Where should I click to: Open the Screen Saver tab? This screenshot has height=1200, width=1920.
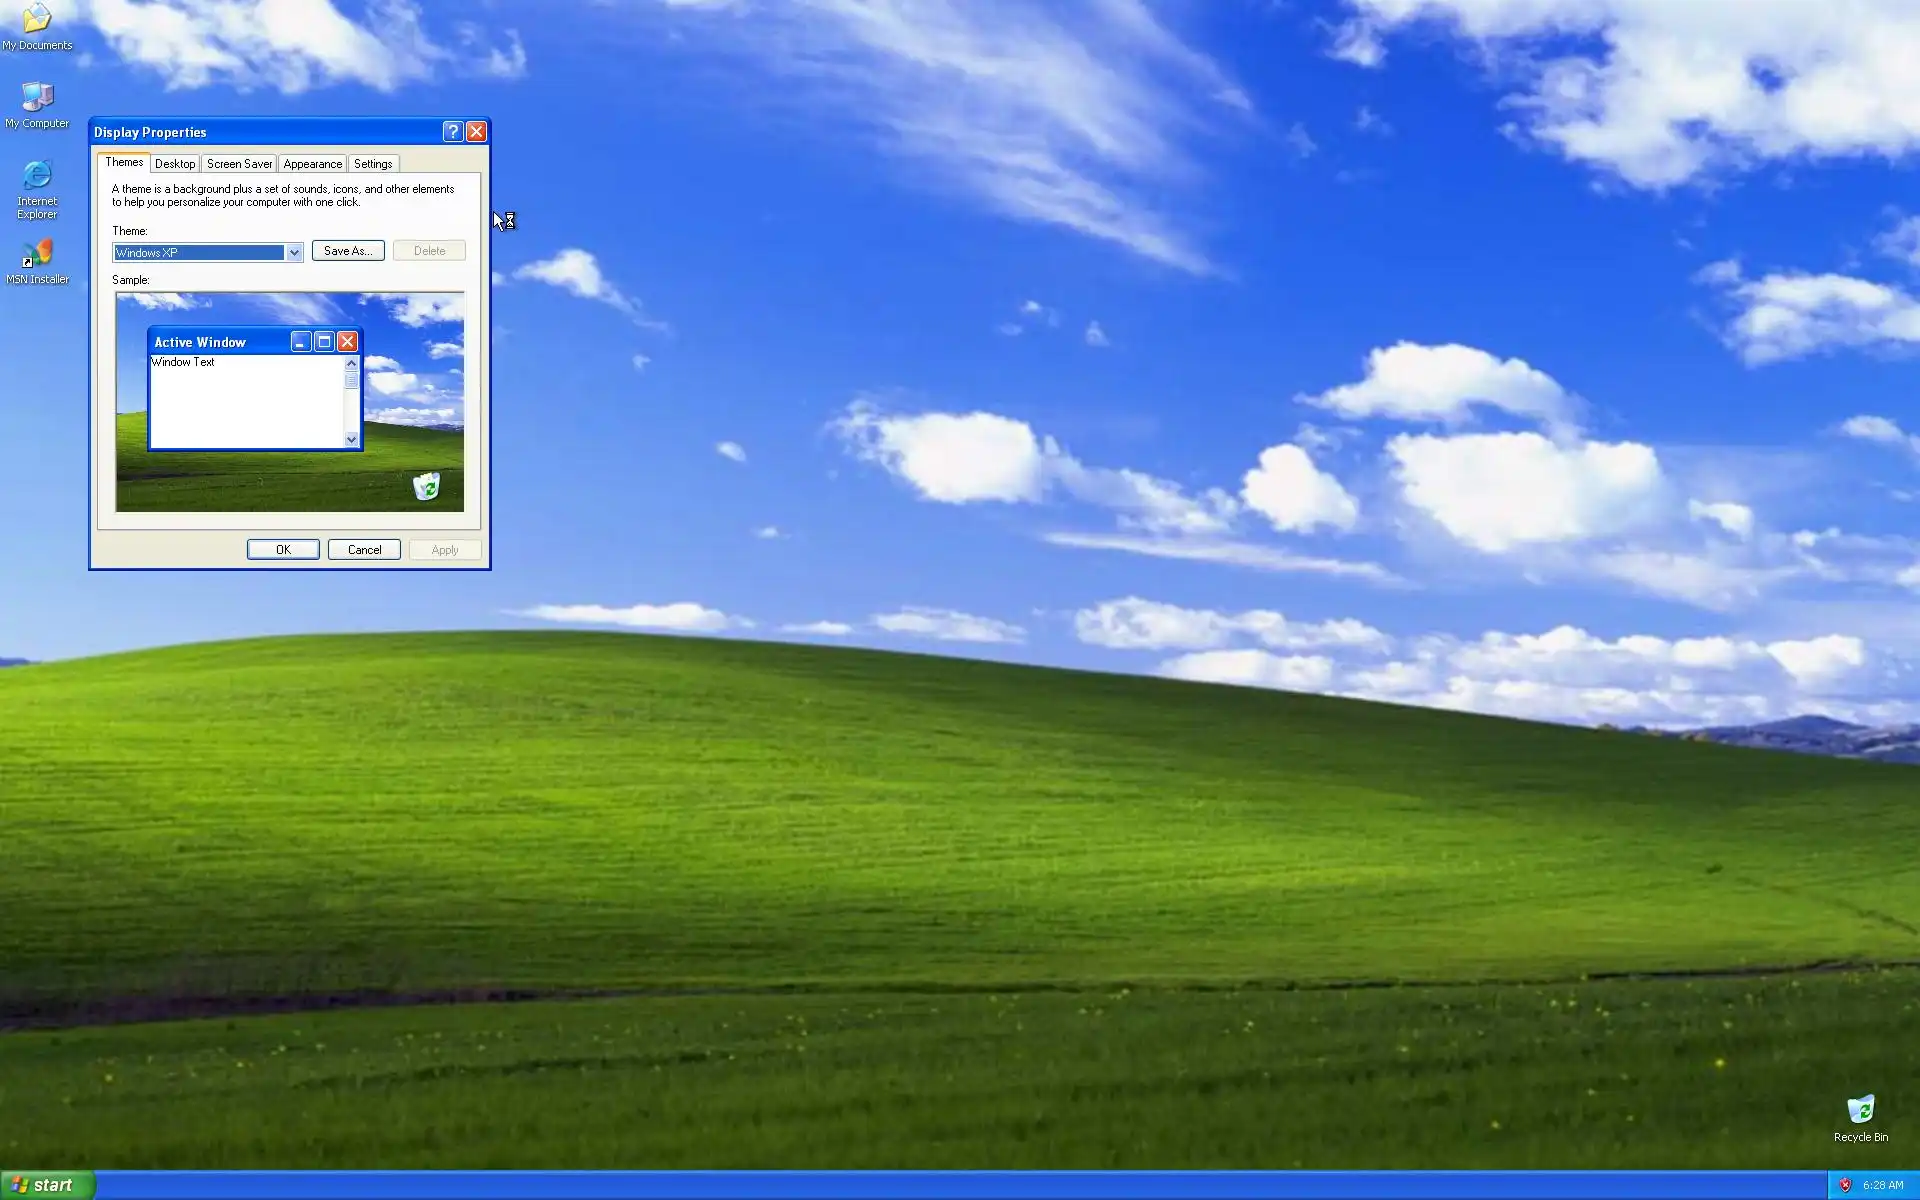(239, 164)
